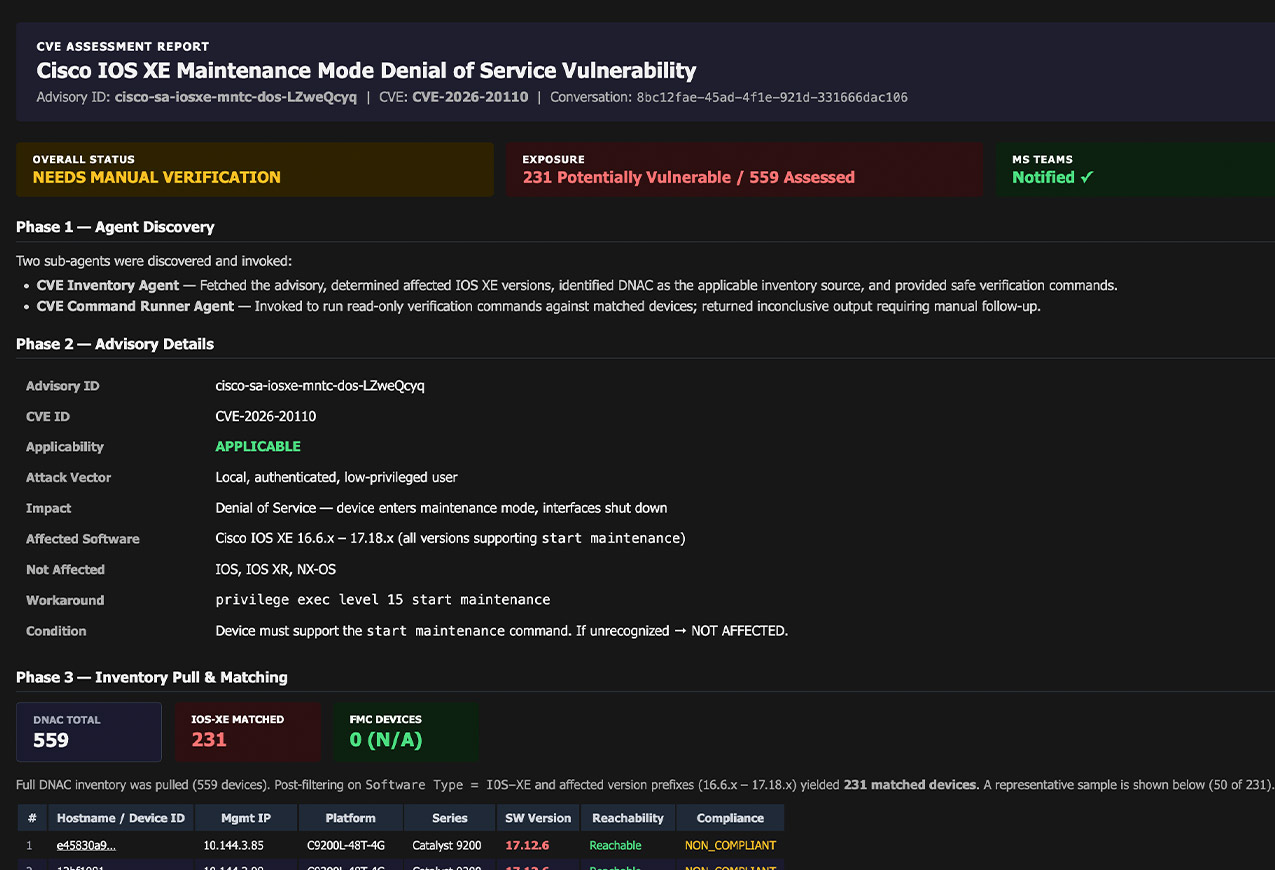This screenshot has height=870, width=1275.
Task: Select the Exposure summary card
Action: pos(744,169)
